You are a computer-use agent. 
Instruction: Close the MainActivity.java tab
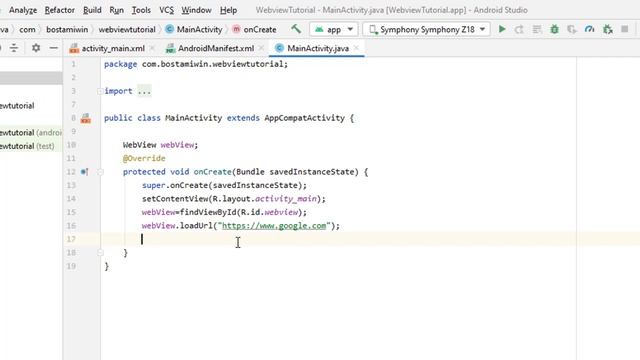(356, 48)
